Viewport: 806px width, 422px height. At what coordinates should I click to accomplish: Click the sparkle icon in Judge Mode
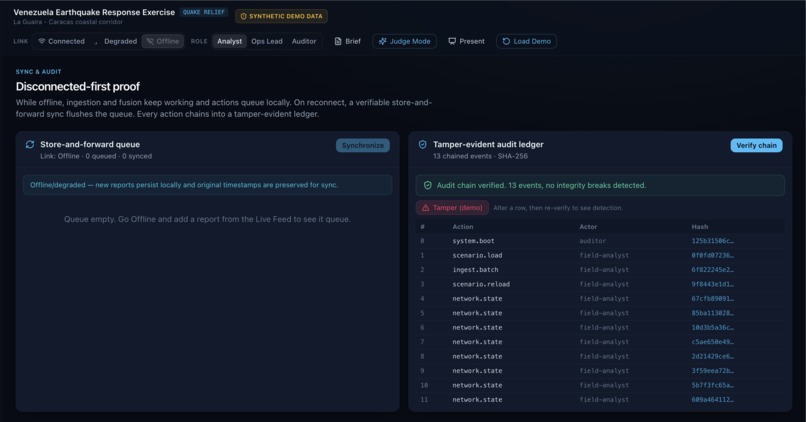pos(382,41)
